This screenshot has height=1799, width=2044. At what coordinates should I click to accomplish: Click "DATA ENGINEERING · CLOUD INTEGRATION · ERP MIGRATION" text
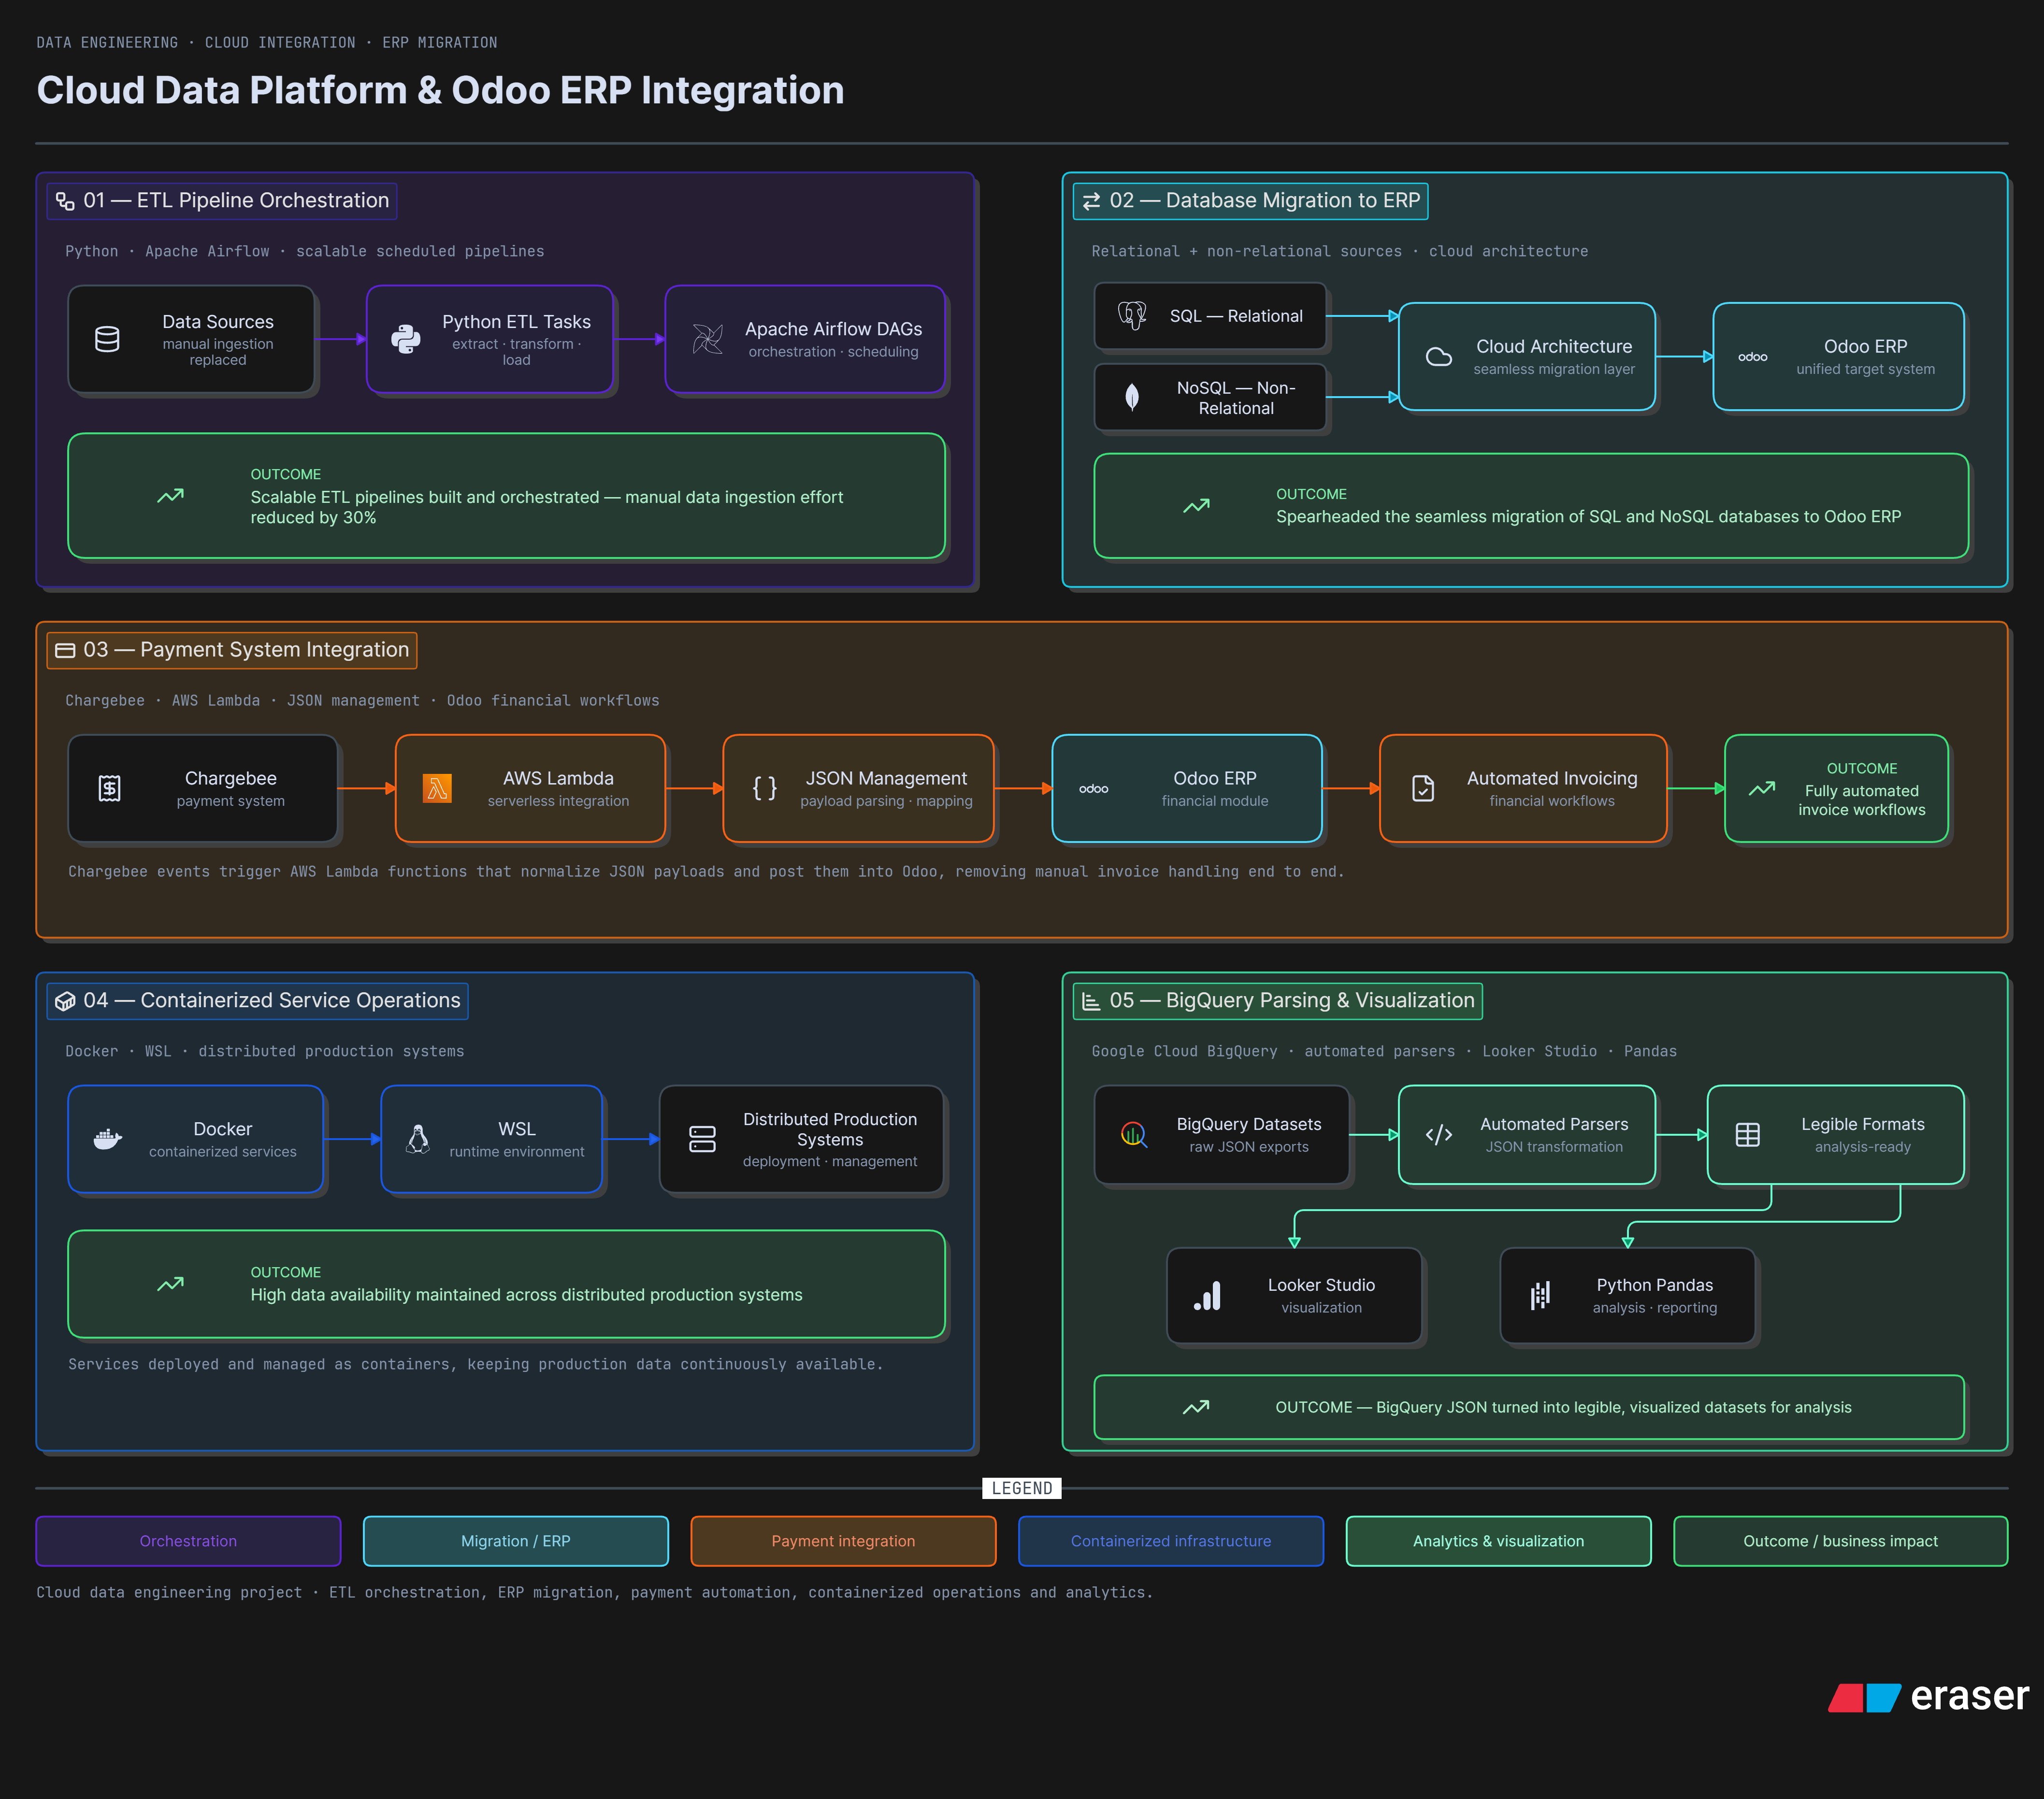coord(267,42)
